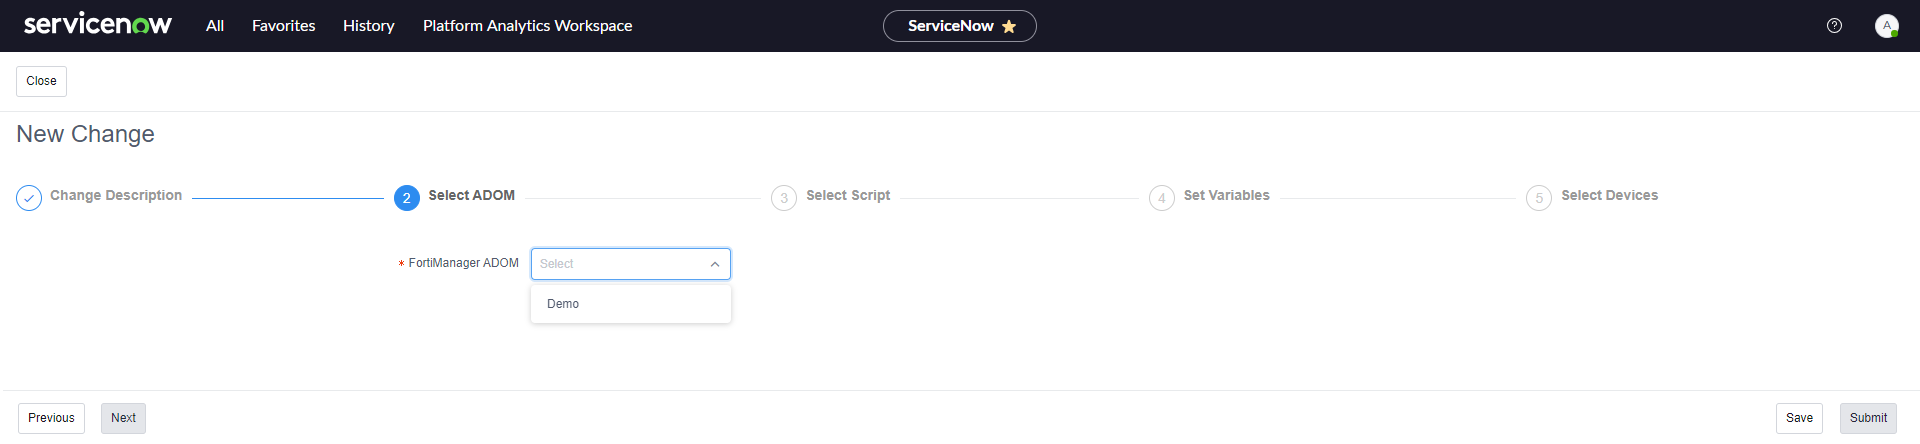Screen dimensions: 1920x444
Task: Click the step 5 Select Devices circle
Action: click(x=1539, y=198)
